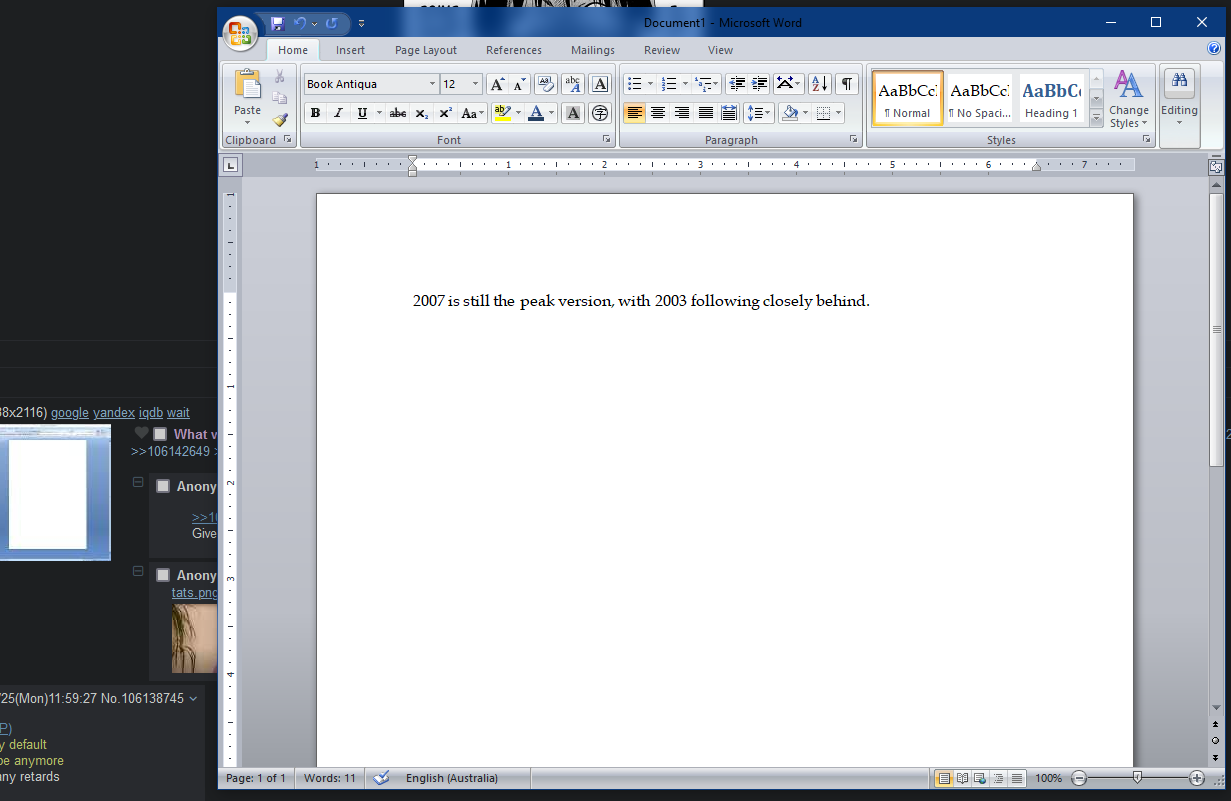1231x801 pixels.
Task: Toggle show paragraph marks
Action: click(x=847, y=84)
